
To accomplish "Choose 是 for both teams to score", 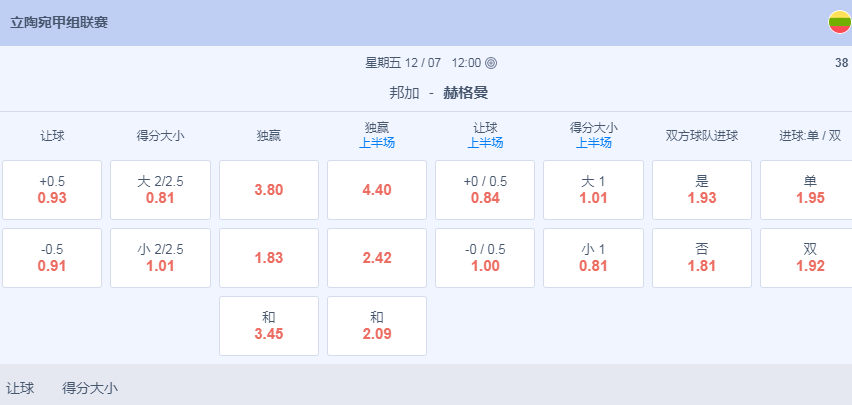I will tap(702, 190).
